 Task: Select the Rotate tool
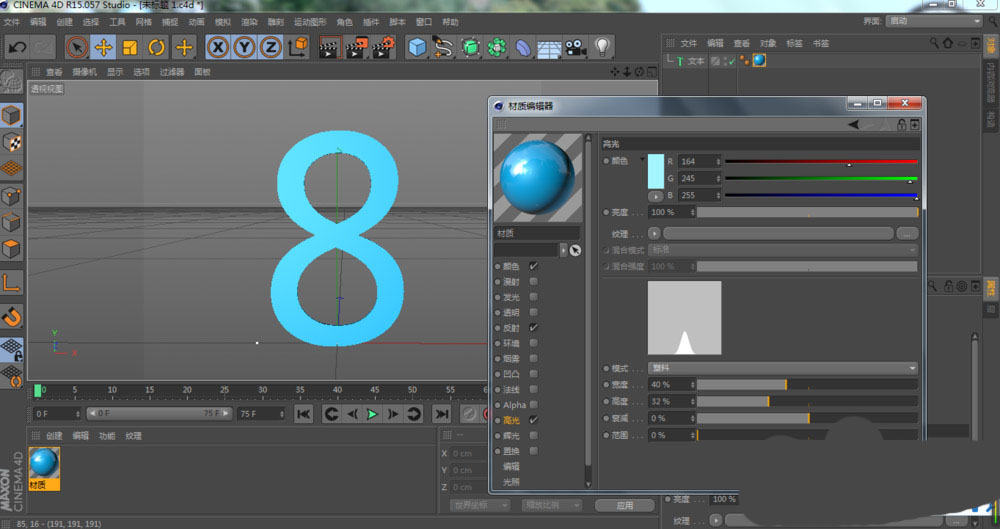pos(157,47)
